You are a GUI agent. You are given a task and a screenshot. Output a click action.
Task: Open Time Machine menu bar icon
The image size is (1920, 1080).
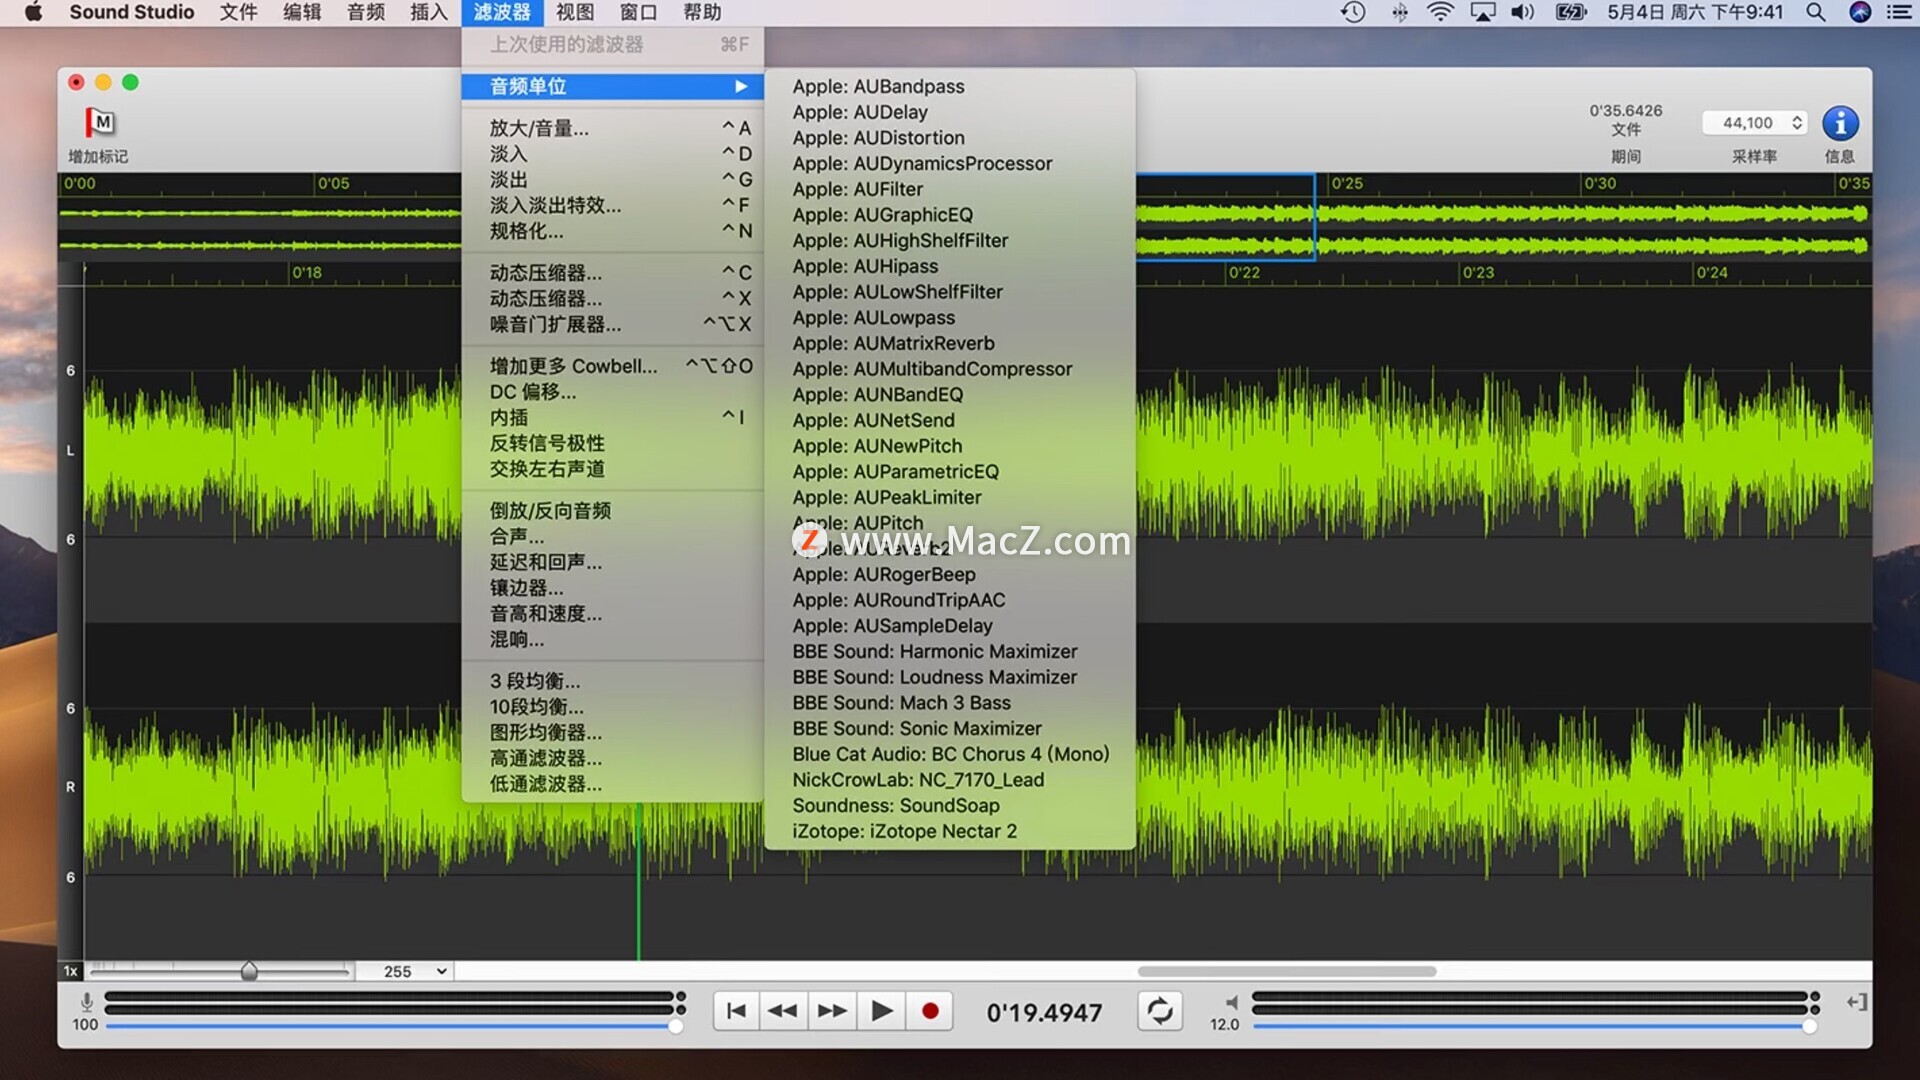click(x=1353, y=12)
